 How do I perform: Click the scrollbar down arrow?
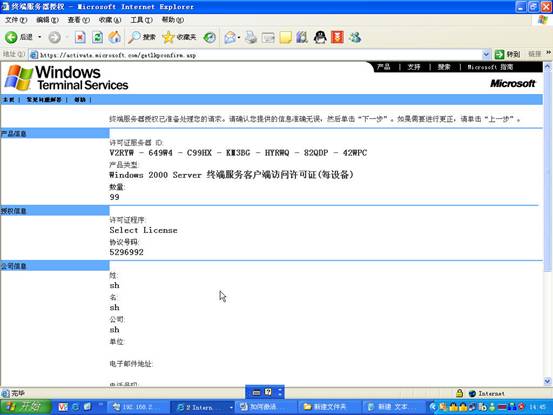548,381
